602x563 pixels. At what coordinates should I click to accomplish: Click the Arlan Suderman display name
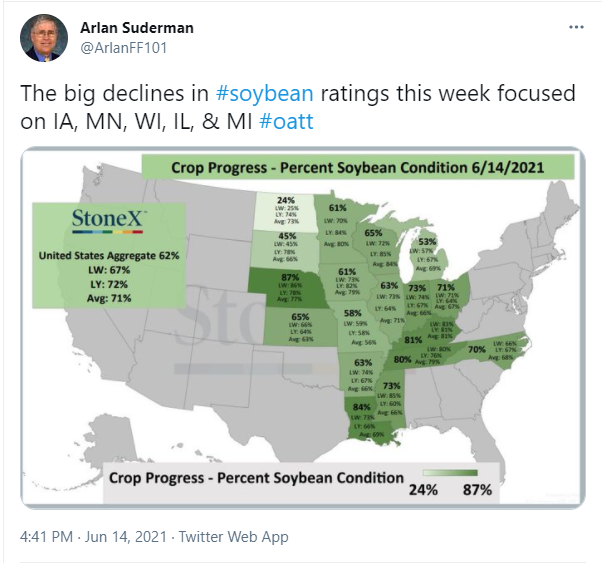[x=137, y=28]
